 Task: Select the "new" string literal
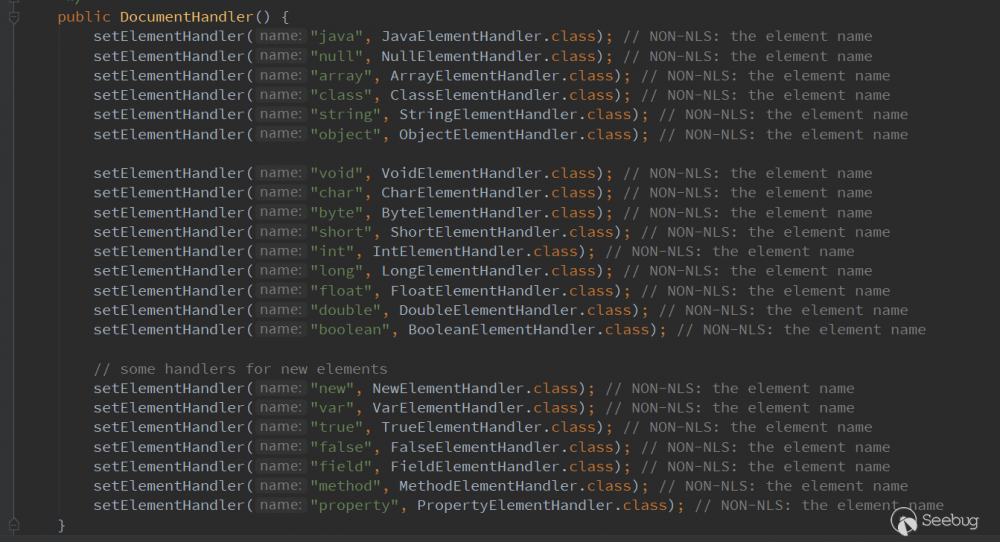pos(332,388)
